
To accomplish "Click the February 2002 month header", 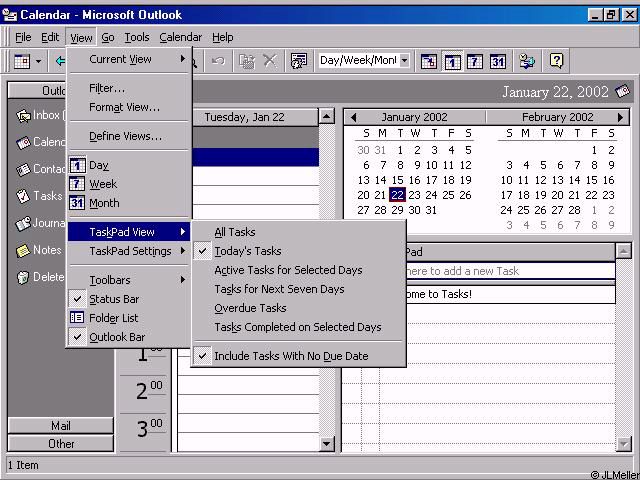I will [558, 118].
